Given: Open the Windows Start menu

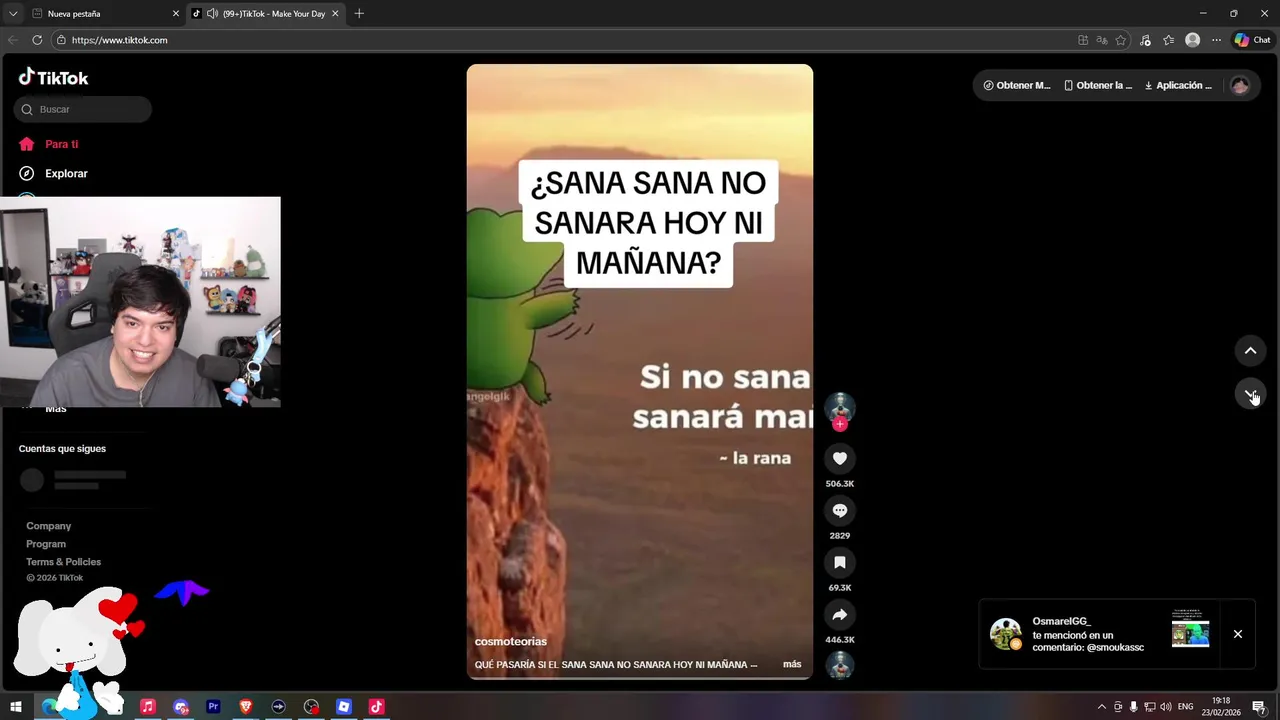Looking at the screenshot, I should (x=16, y=707).
